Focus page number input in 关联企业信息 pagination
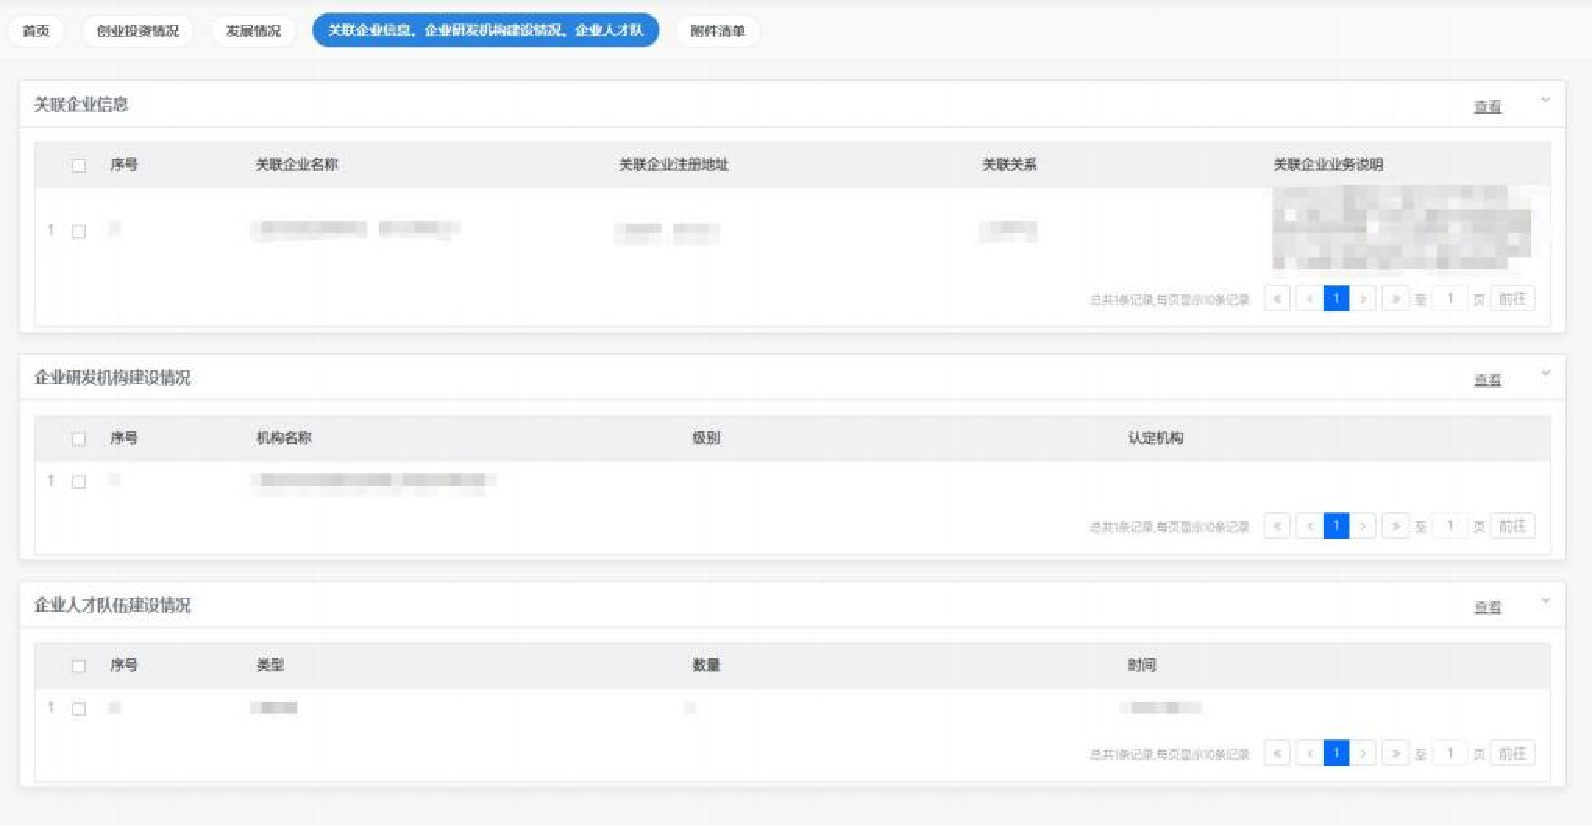The height and width of the screenshot is (826, 1593). 1450,299
